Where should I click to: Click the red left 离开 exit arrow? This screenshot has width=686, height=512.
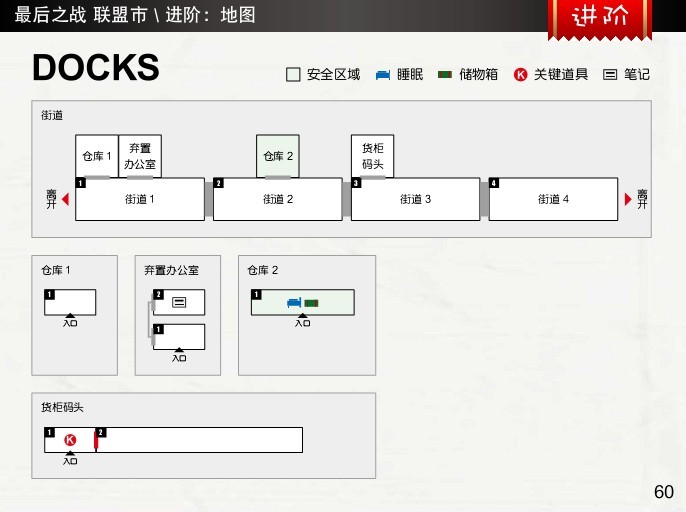[x=65, y=199]
